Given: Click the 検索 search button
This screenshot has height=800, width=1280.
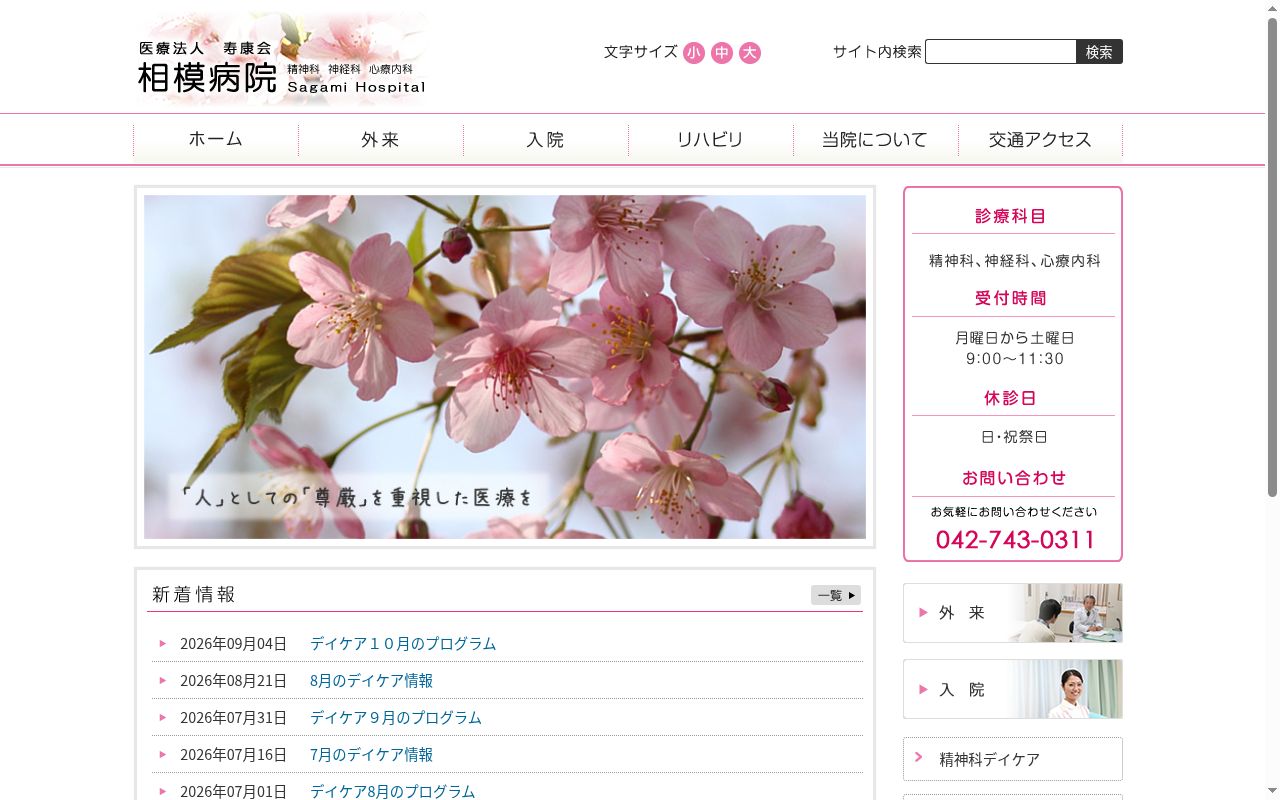Looking at the screenshot, I should click(1099, 52).
